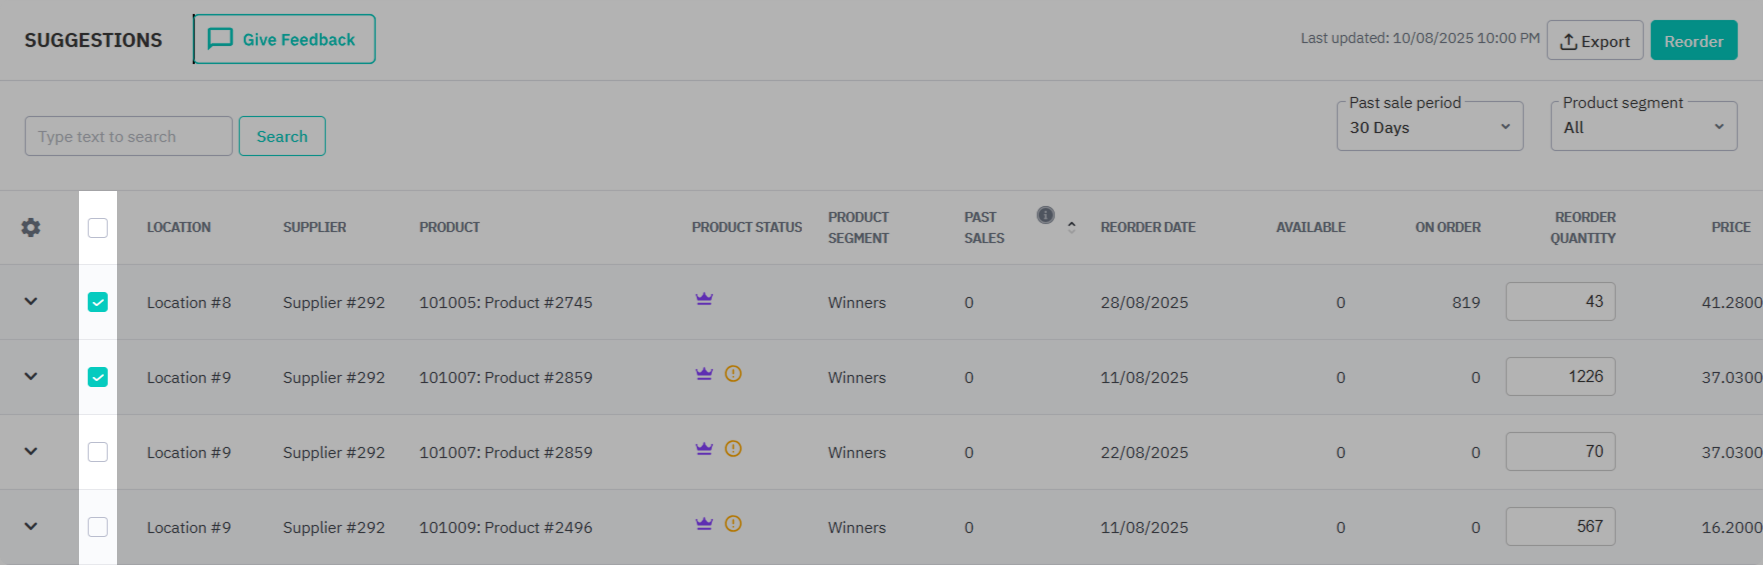Screen dimensions: 1763x565
Task: Click the crown icon for Product #2745
Action: [x=704, y=299]
